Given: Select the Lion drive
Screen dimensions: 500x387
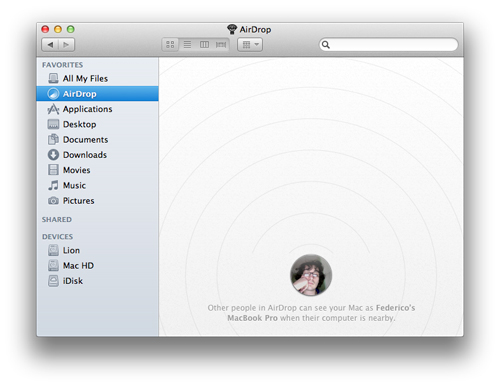Looking at the screenshot, I should point(97,250).
